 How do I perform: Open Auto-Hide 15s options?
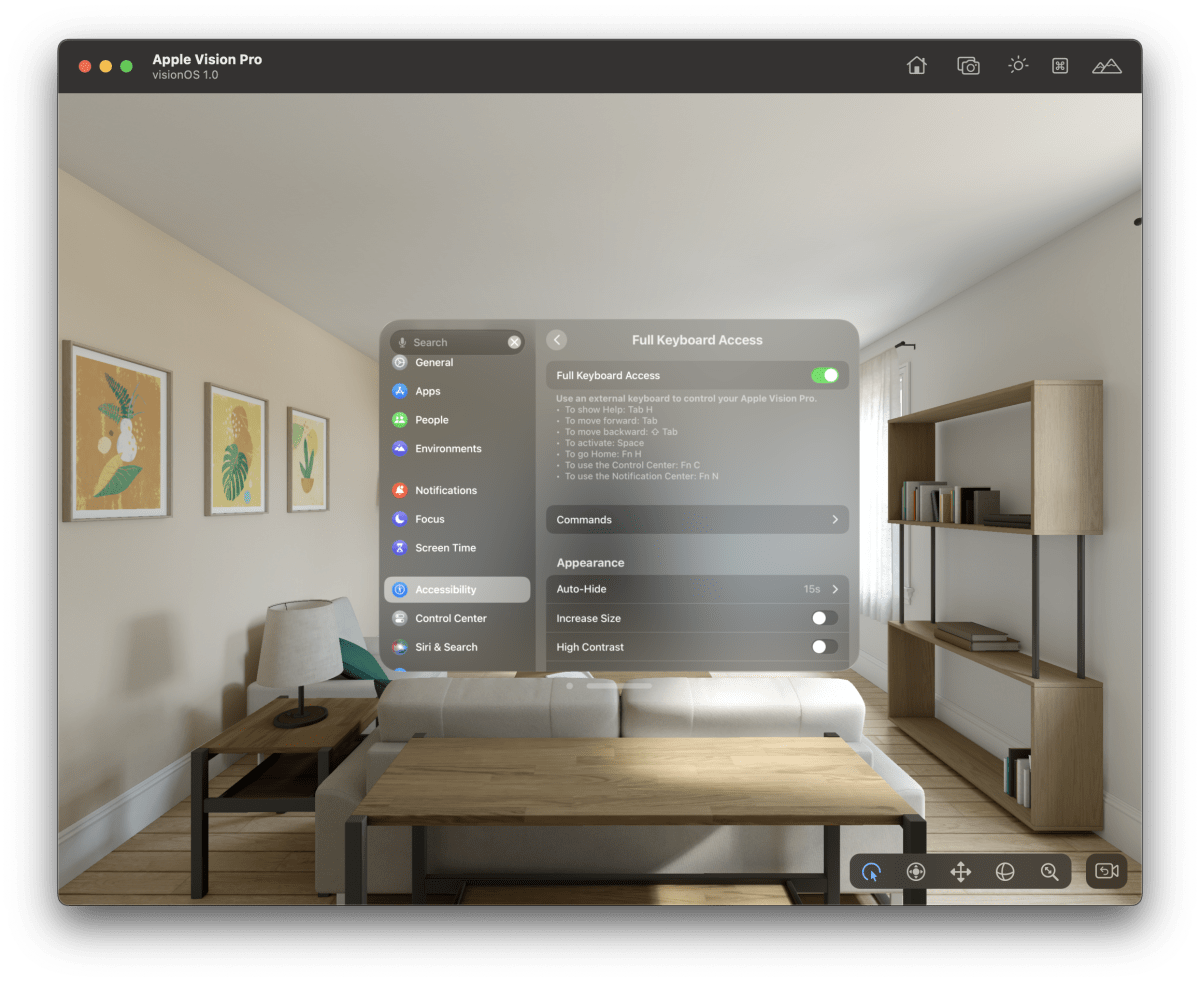[x=697, y=589]
